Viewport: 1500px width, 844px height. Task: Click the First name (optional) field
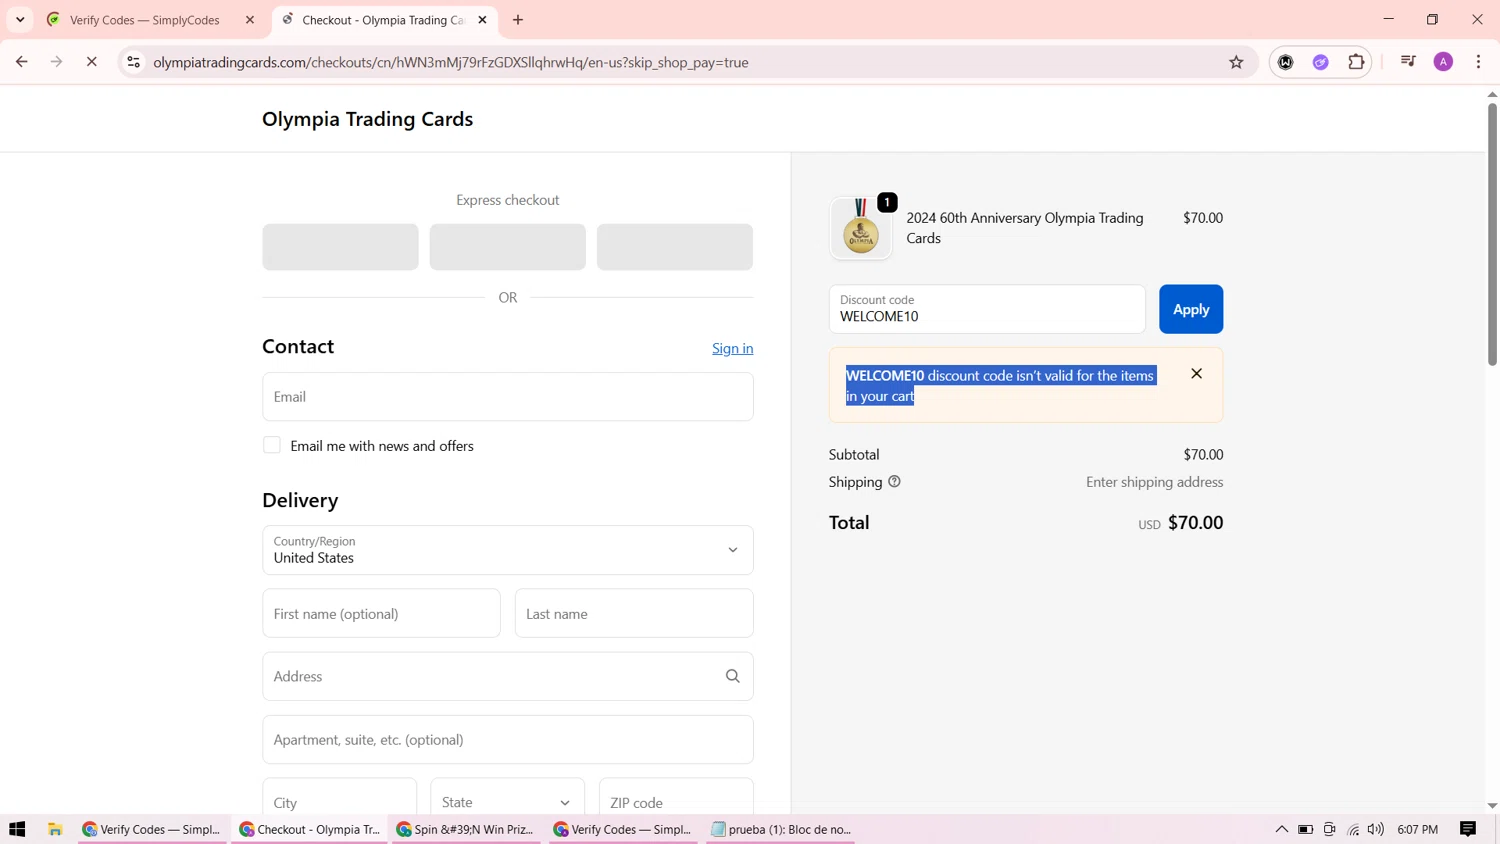pyautogui.click(x=381, y=613)
